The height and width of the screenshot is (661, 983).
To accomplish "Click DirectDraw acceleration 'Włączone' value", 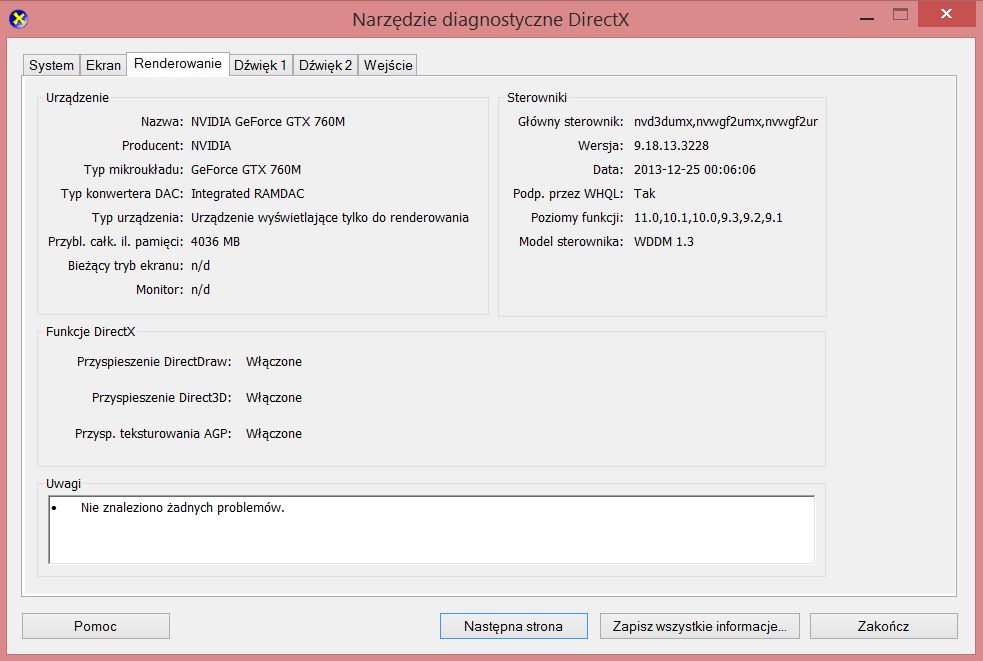I will point(274,362).
